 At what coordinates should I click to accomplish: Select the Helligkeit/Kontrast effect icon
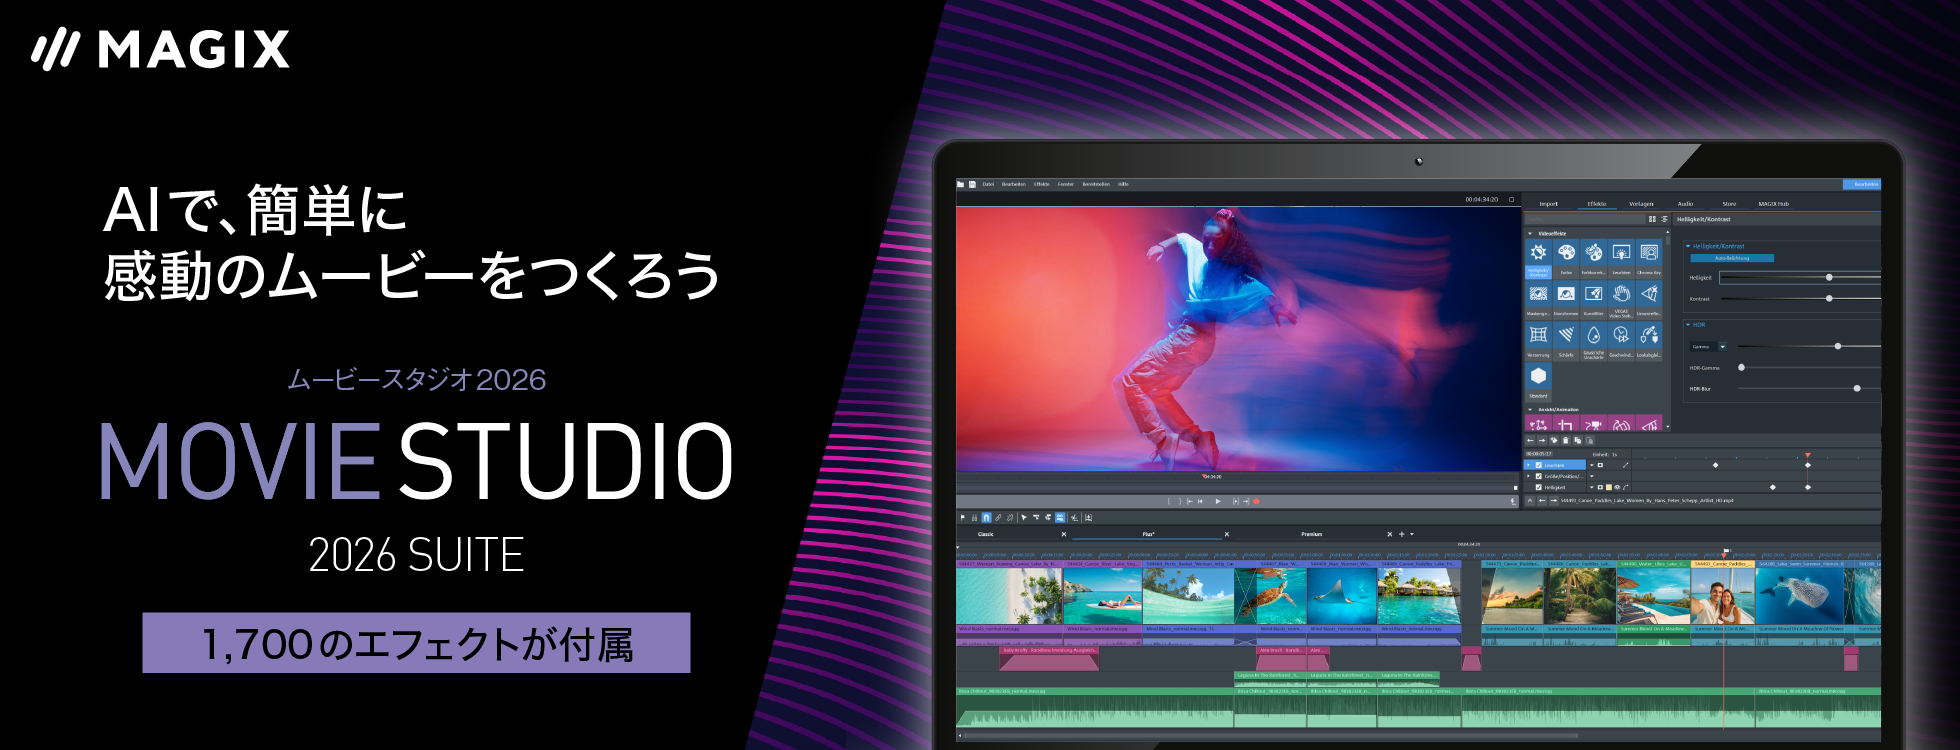pyautogui.click(x=1538, y=253)
